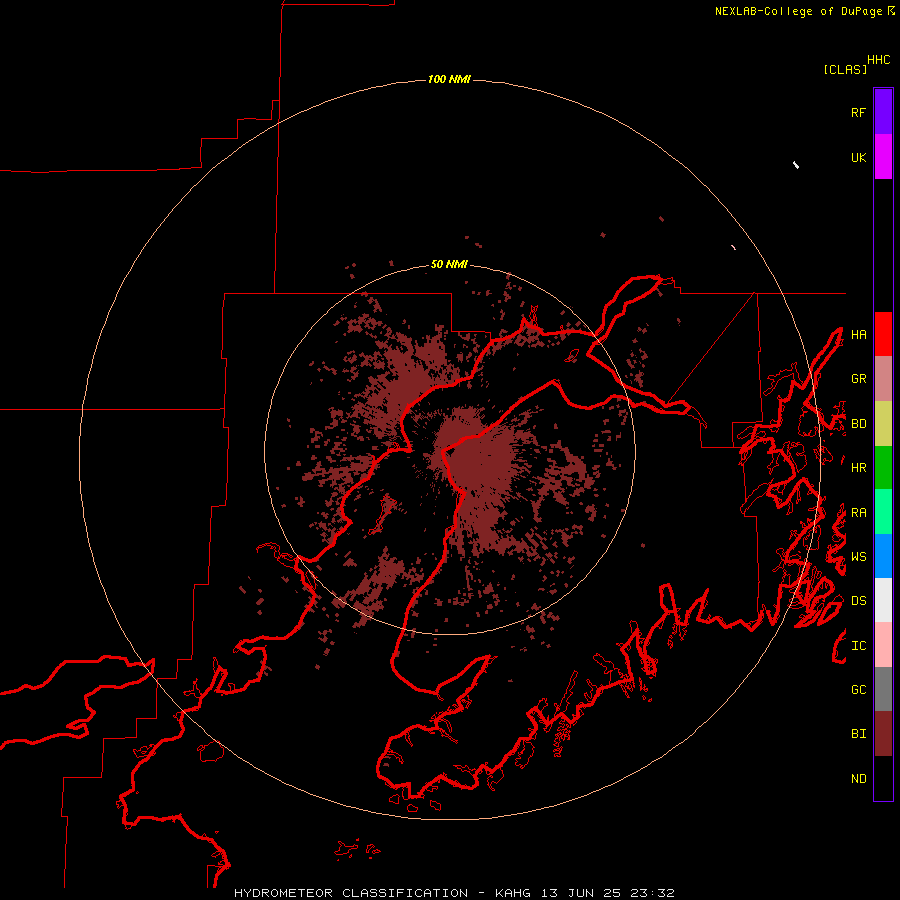The height and width of the screenshot is (900, 900).
Task: Click the RF purple legend swatch
Action: (883, 112)
